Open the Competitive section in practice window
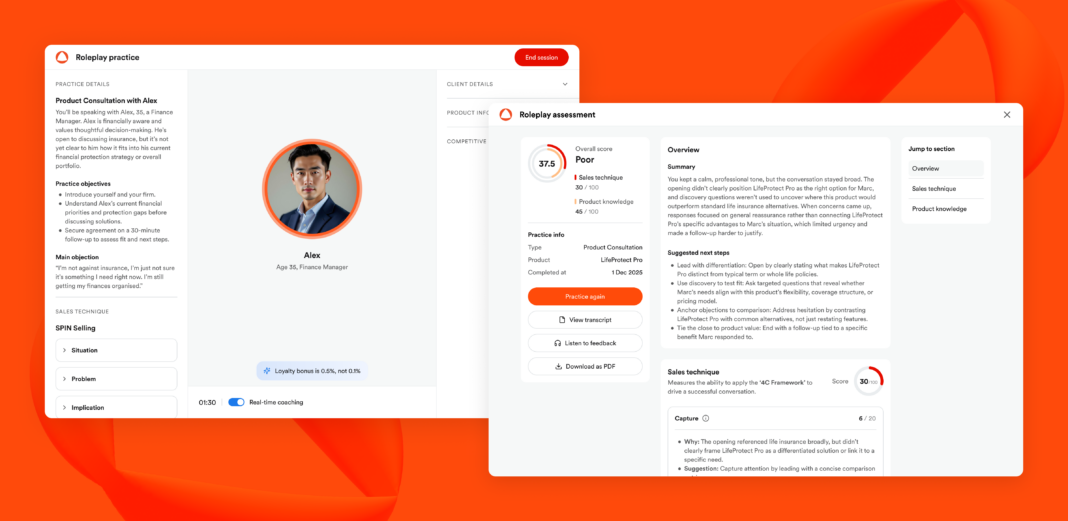 (x=467, y=141)
